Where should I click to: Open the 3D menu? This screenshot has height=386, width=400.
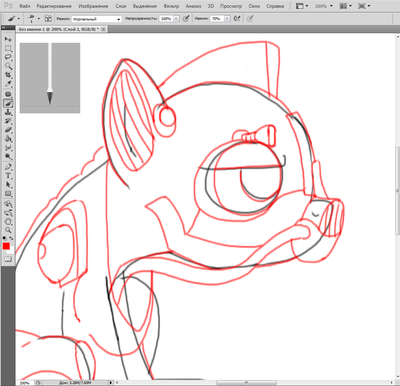point(211,6)
